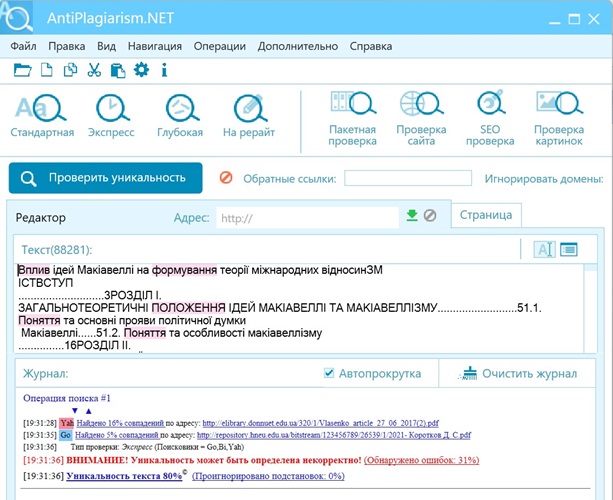Switch to the Страница tab
Screen dimensions: 613x500
(486, 215)
